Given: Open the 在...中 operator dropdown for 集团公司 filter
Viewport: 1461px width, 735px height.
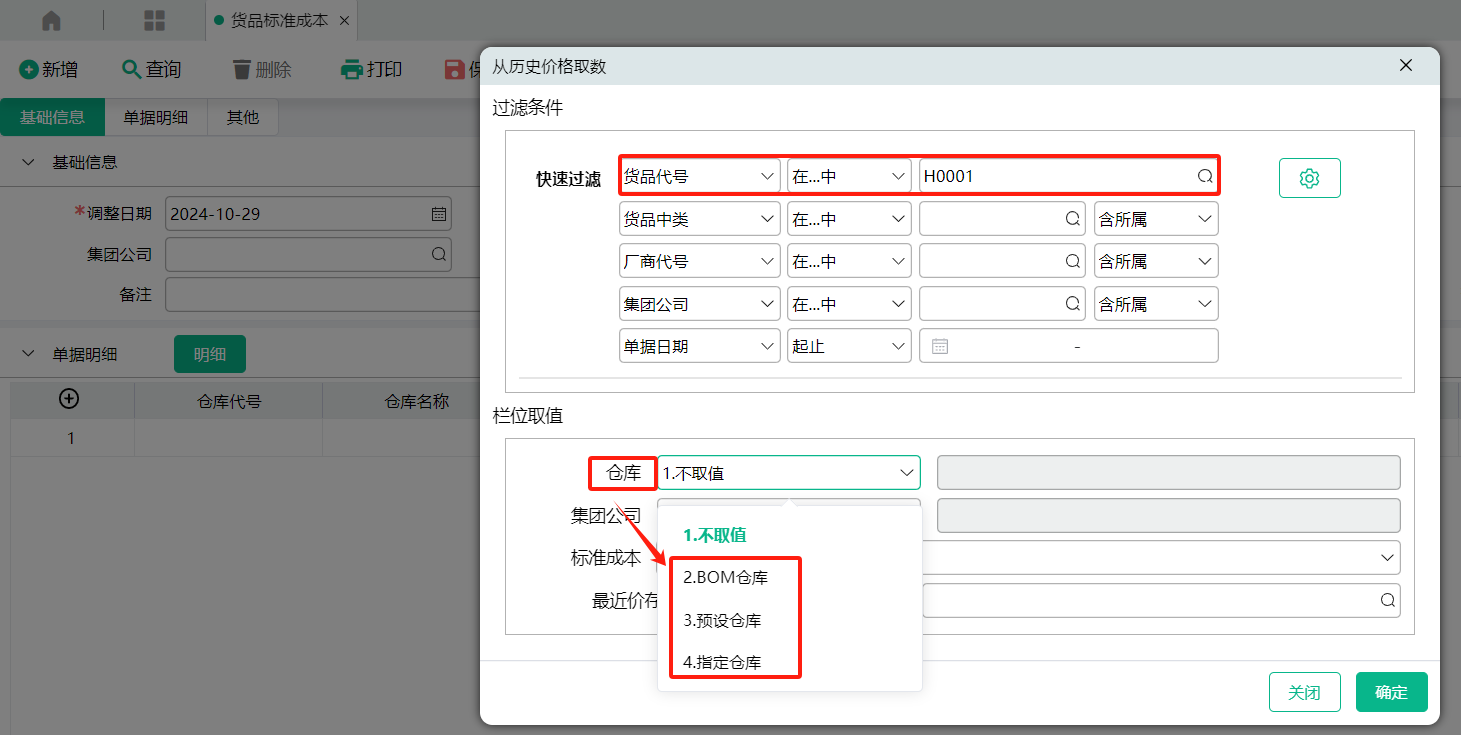Looking at the screenshot, I should click(x=849, y=304).
